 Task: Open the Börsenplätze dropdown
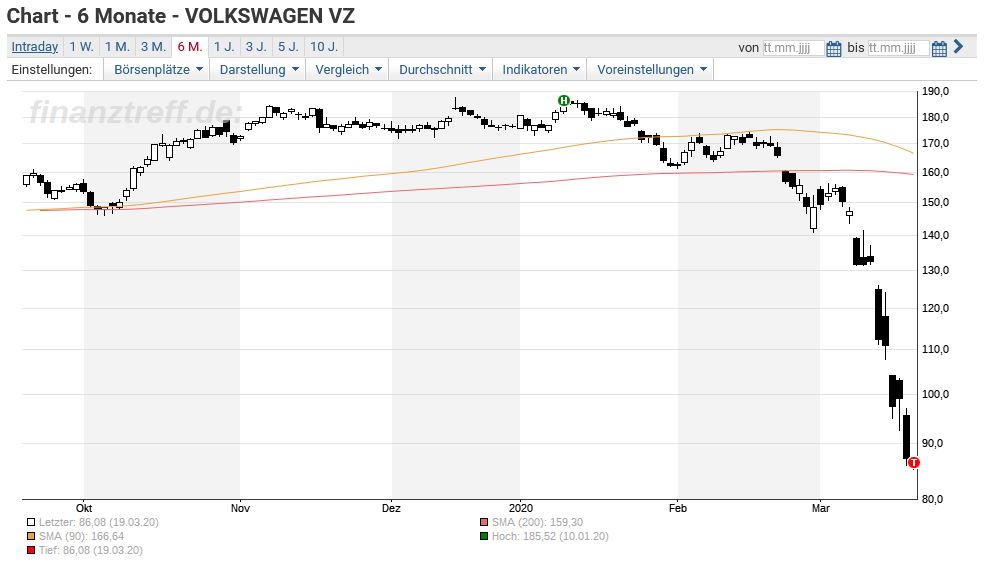tap(158, 69)
